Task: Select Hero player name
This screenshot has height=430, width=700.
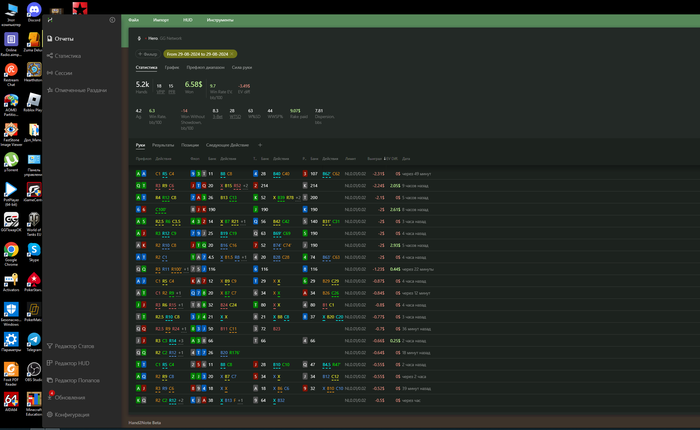Action: pos(153,38)
